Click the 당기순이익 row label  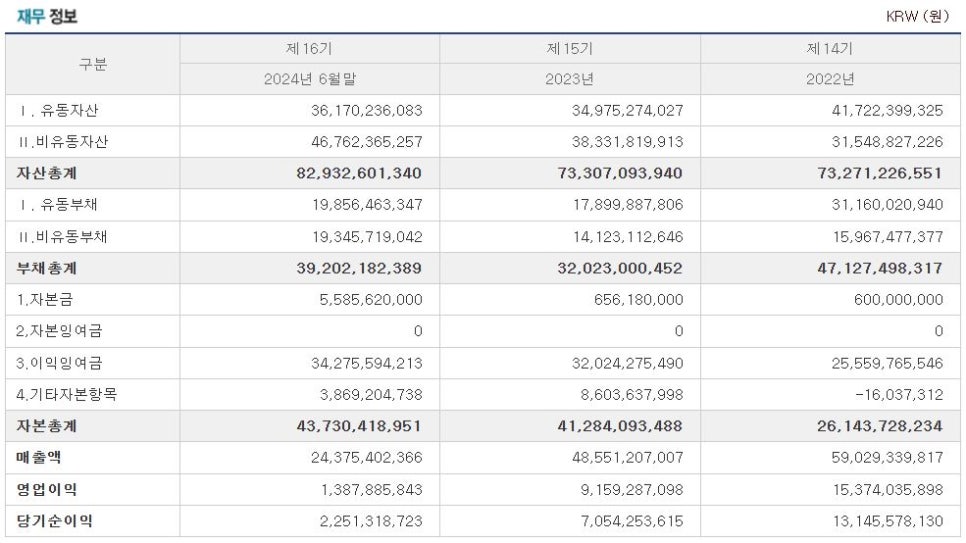[54, 521]
